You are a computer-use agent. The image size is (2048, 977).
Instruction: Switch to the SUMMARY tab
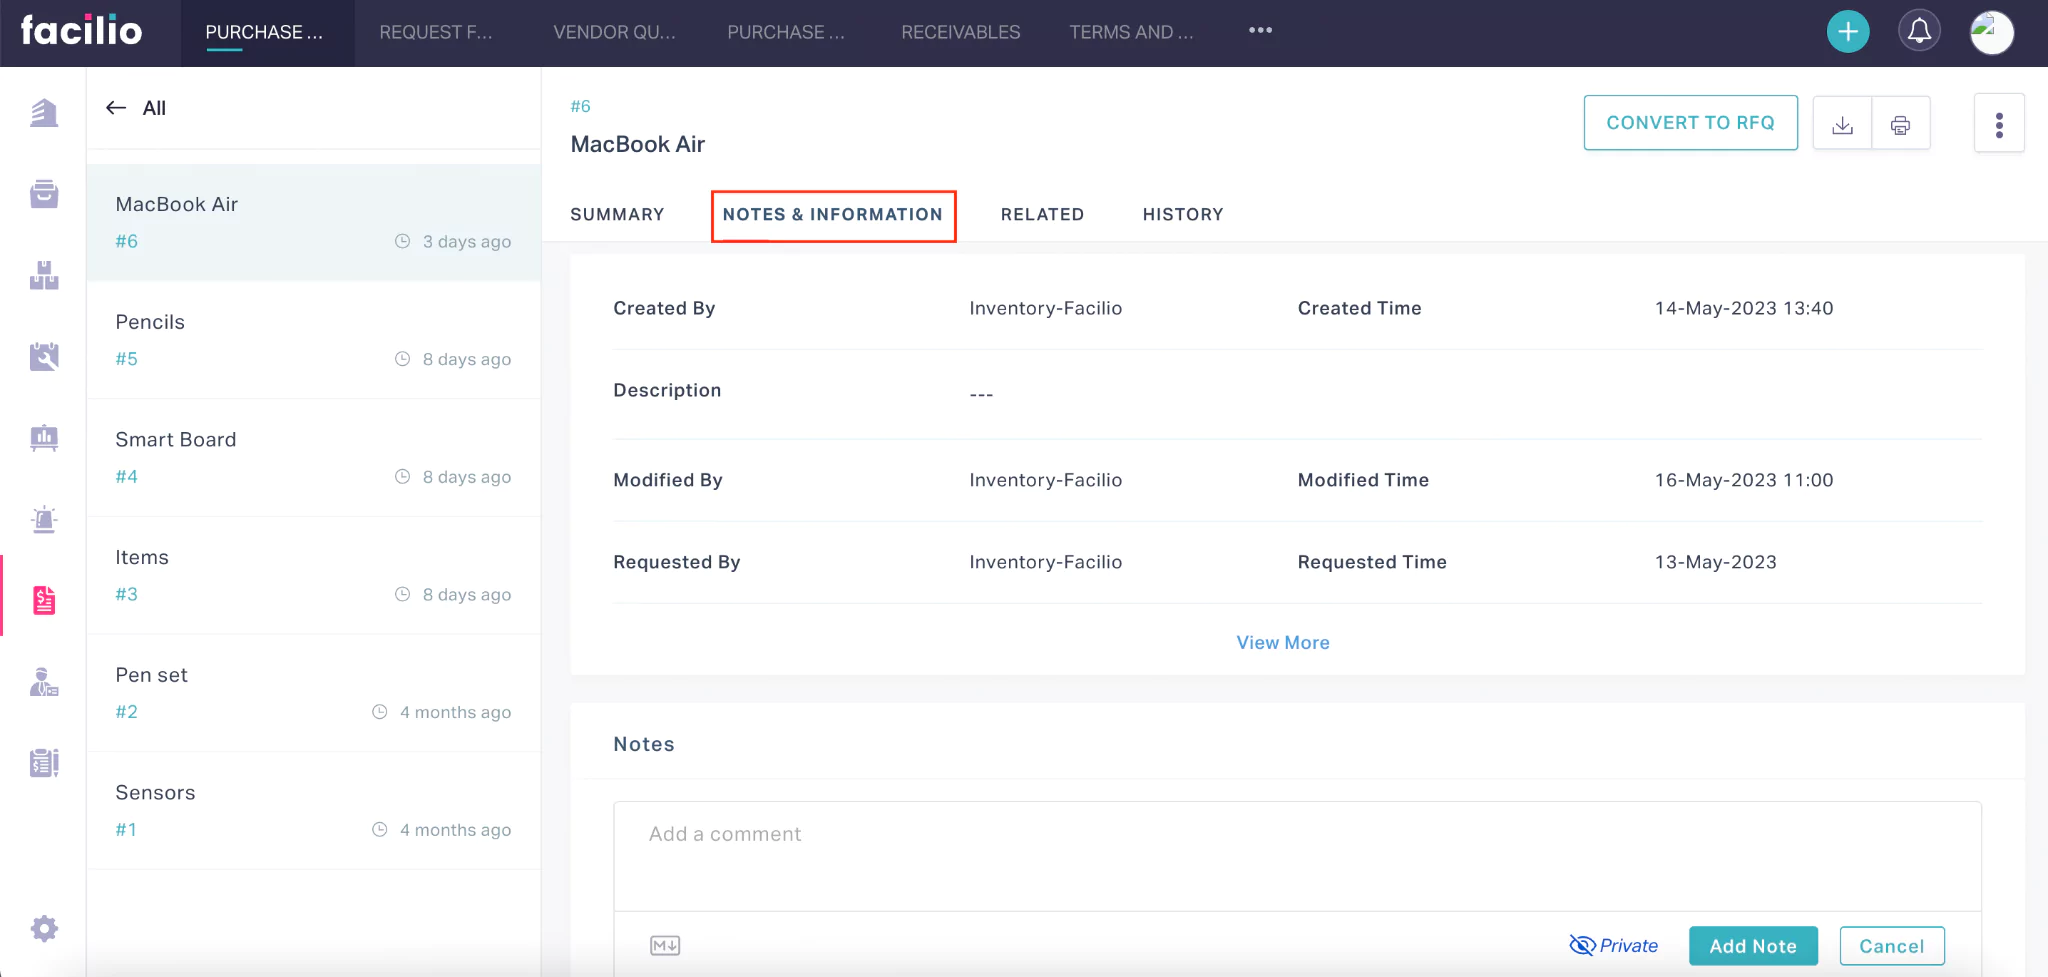(617, 214)
